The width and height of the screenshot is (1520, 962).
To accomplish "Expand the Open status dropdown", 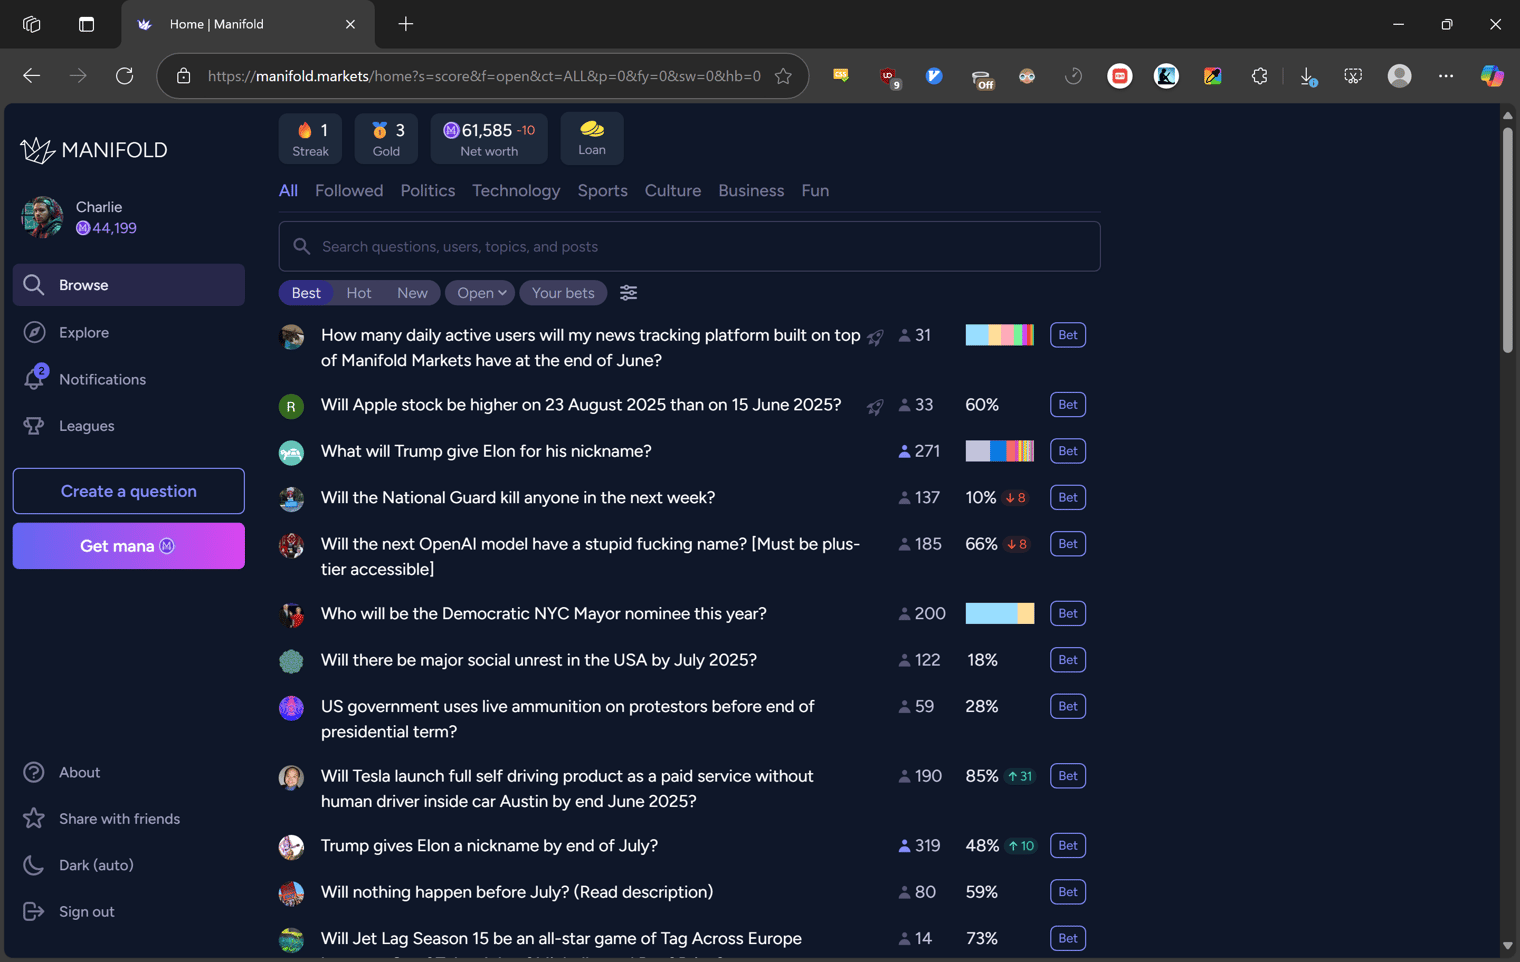I will 479,292.
